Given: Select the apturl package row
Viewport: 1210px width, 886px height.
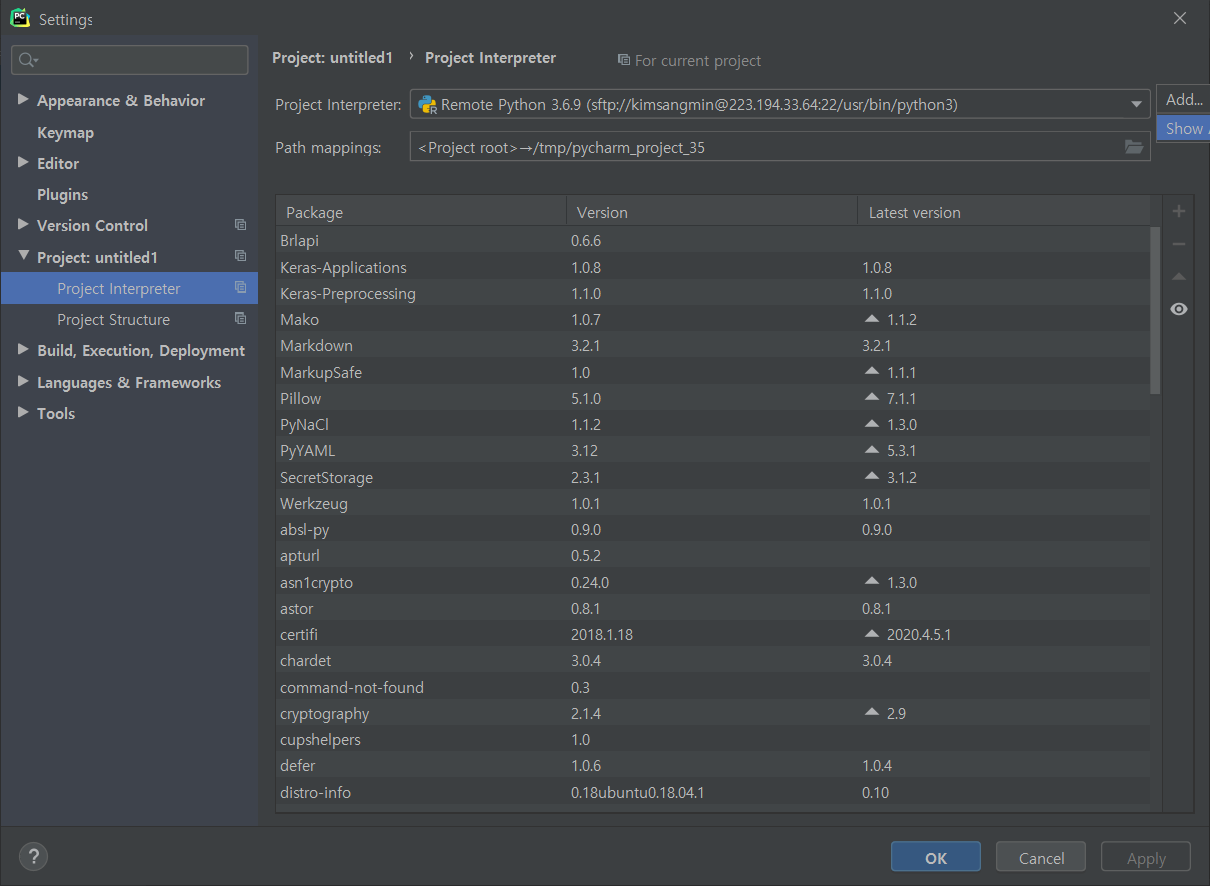Looking at the screenshot, I should pos(713,555).
